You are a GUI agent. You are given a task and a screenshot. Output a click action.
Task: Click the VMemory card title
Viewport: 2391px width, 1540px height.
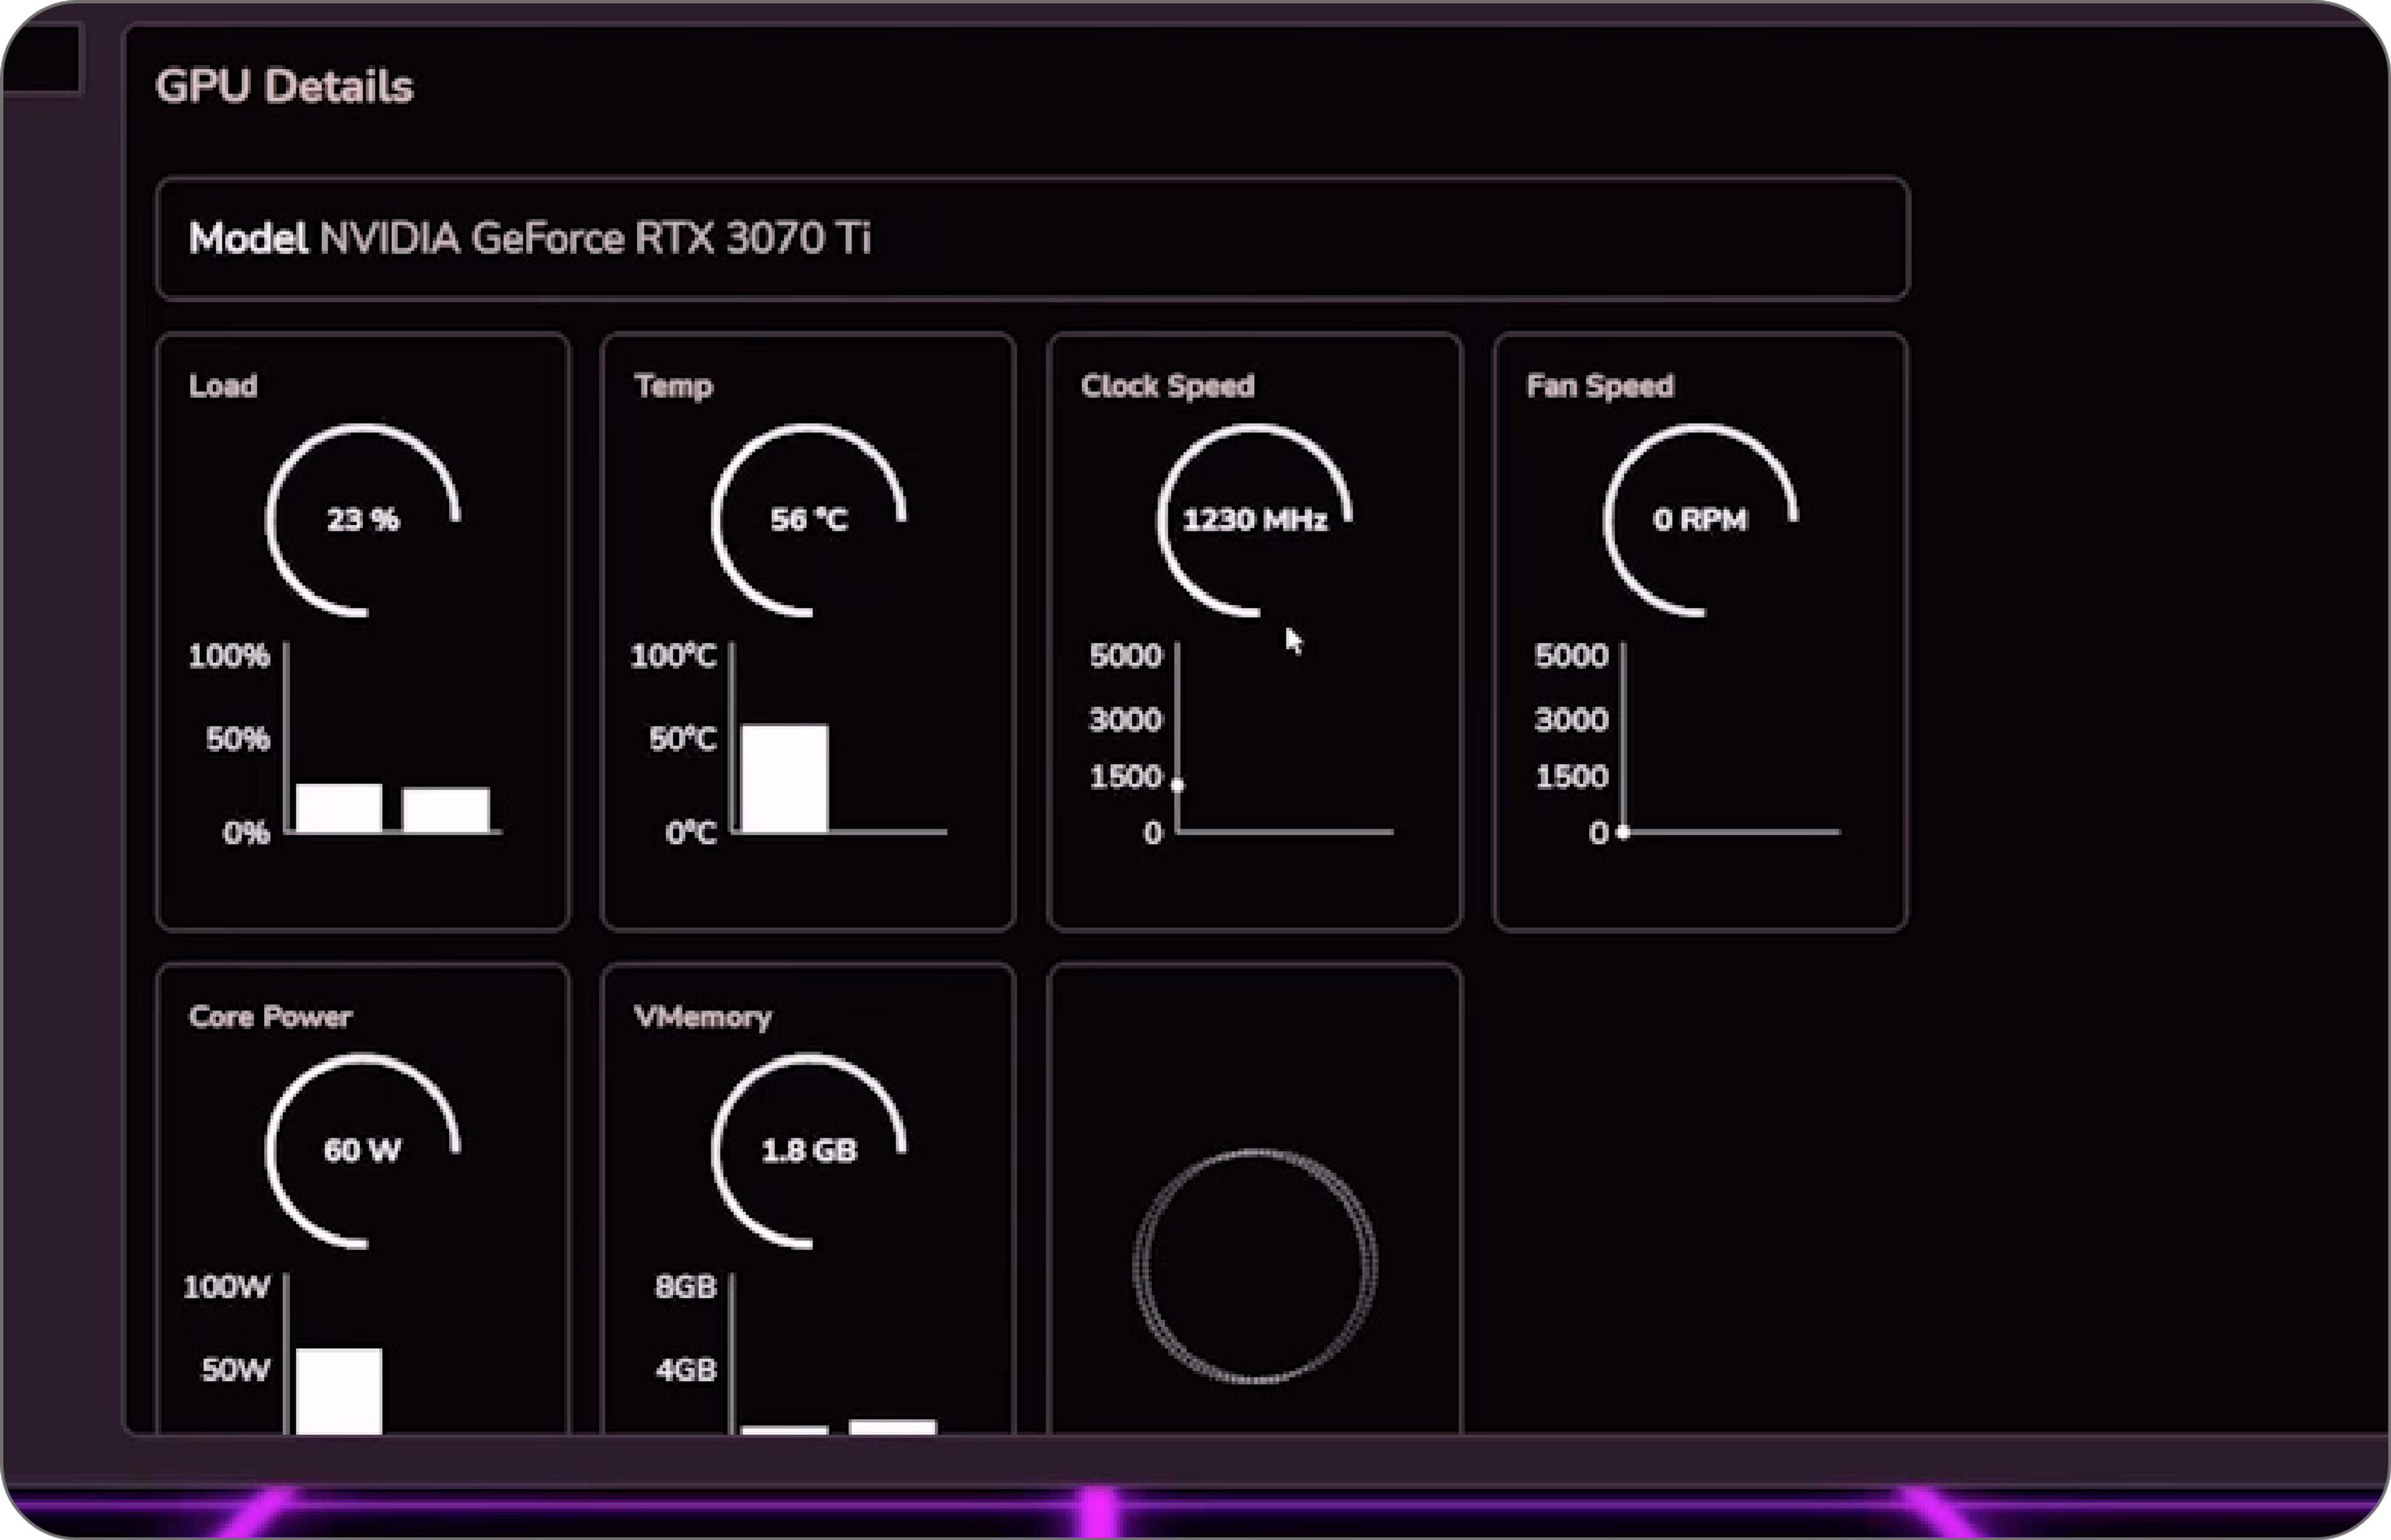pyautogui.click(x=703, y=1017)
